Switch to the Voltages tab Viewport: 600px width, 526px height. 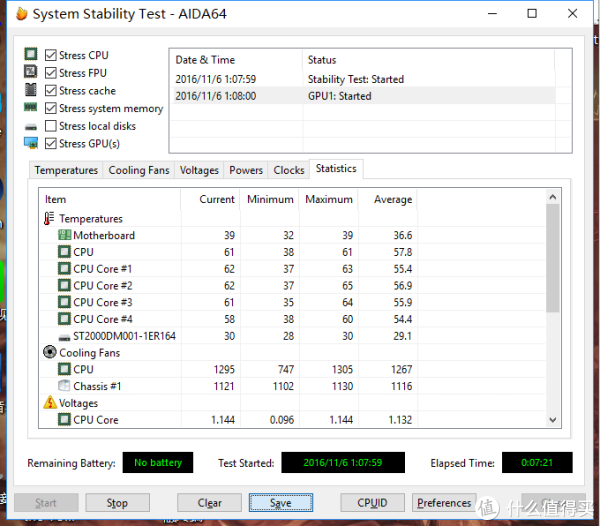(199, 170)
